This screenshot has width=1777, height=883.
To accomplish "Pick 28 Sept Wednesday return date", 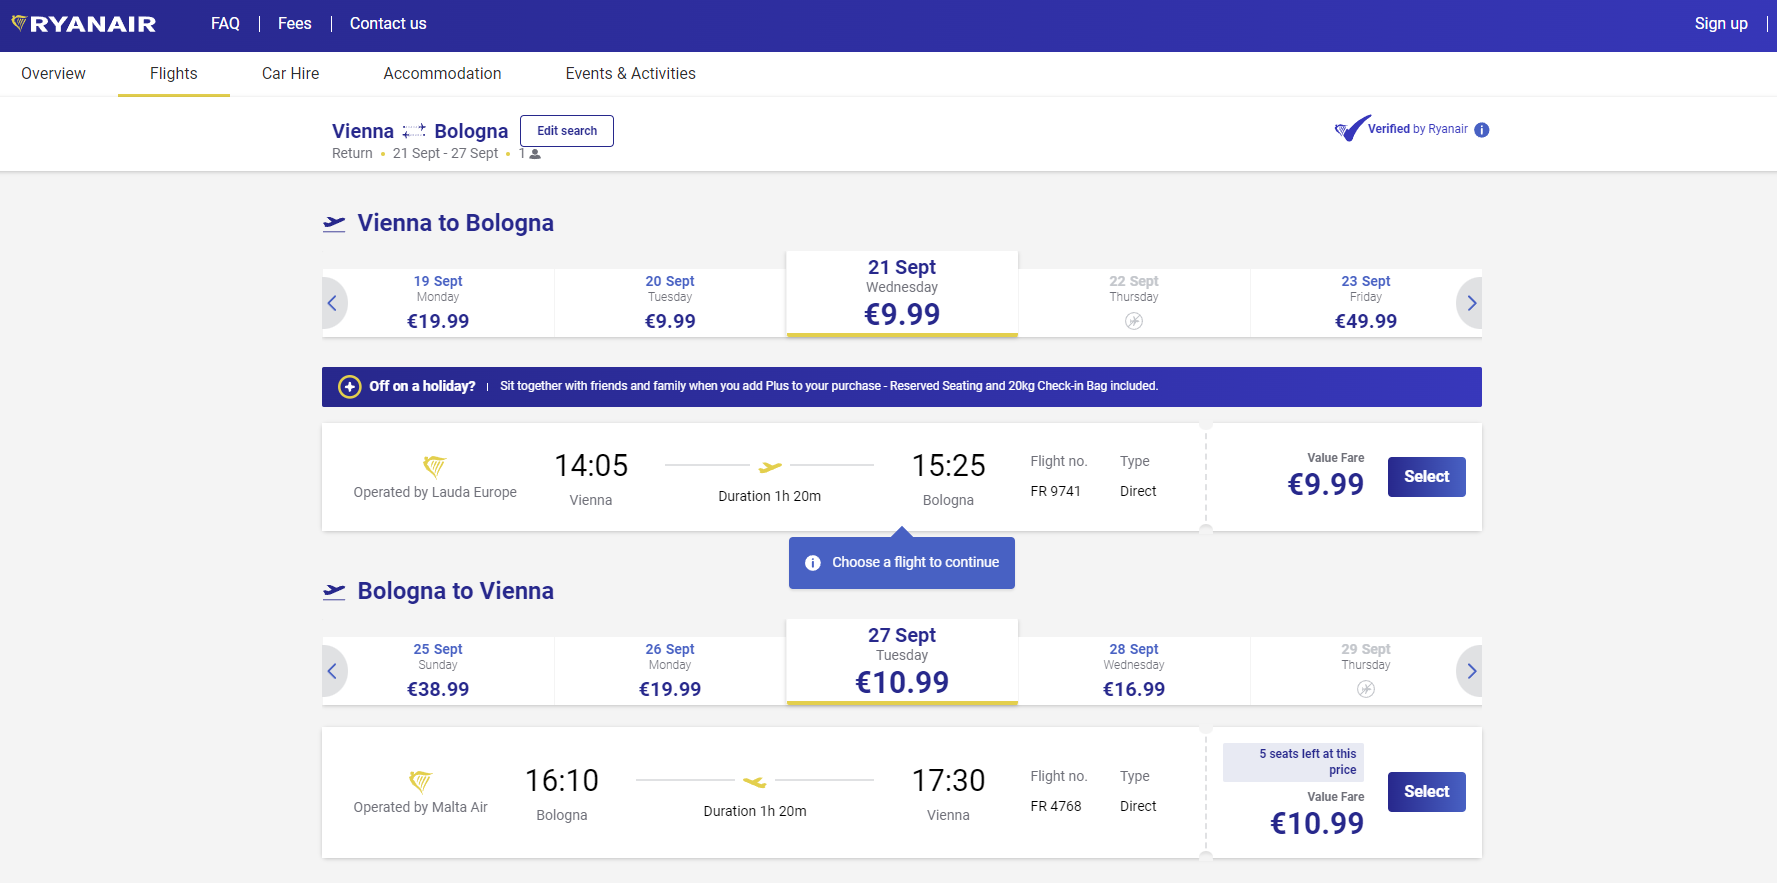I will click(x=1133, y=670).
